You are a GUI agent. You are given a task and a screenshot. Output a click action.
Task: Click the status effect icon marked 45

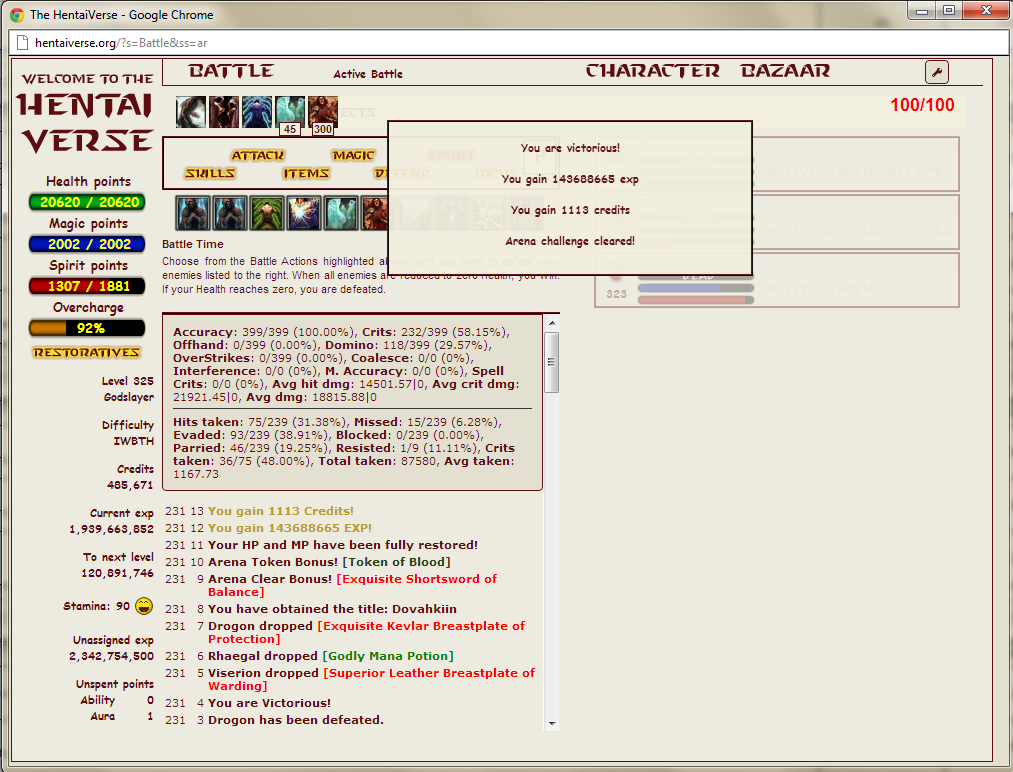(289, 113)
